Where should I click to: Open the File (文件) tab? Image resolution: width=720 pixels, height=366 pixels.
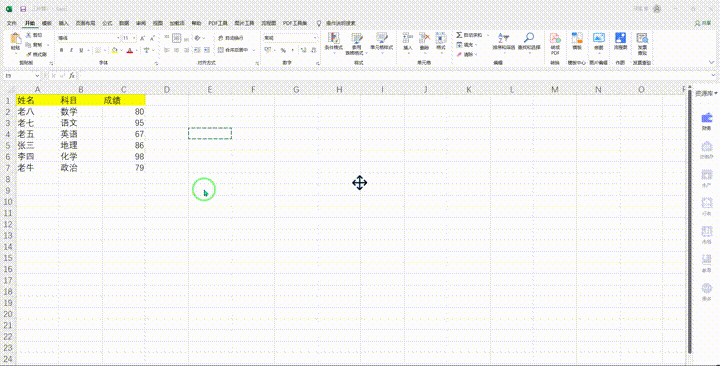(x=12, y=23)
